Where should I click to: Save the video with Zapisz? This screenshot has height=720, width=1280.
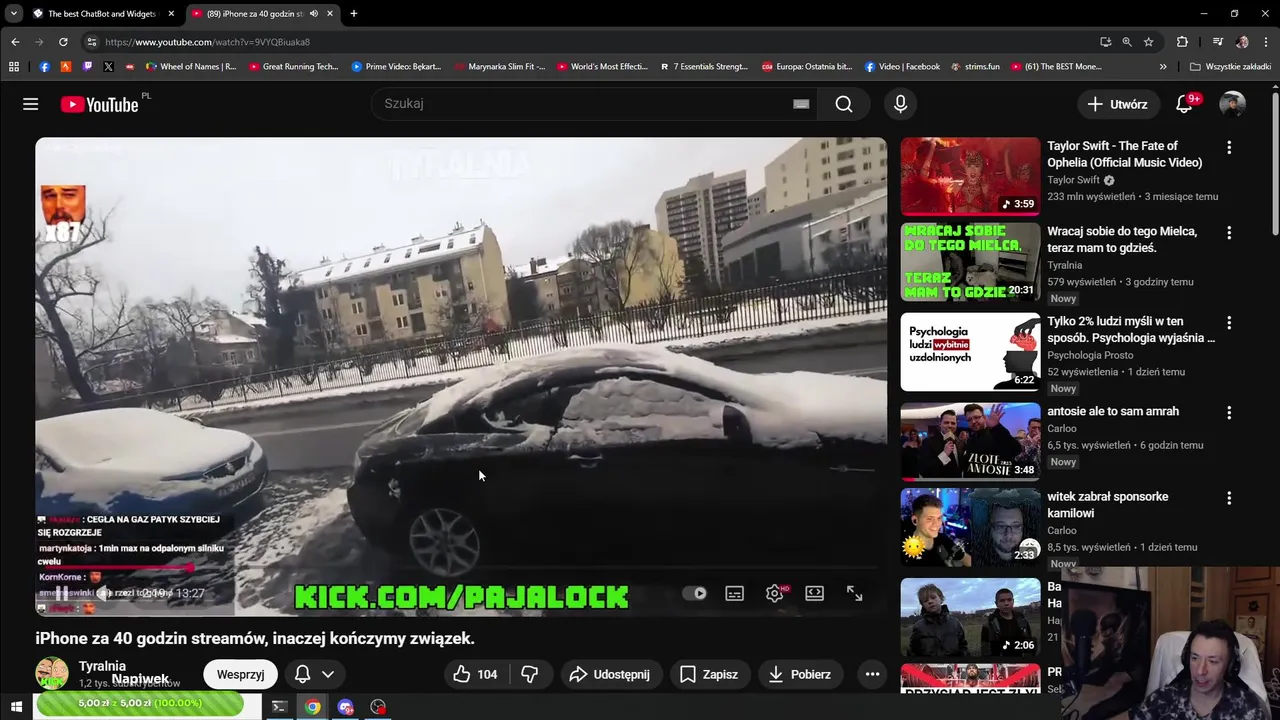click(709, 674)
